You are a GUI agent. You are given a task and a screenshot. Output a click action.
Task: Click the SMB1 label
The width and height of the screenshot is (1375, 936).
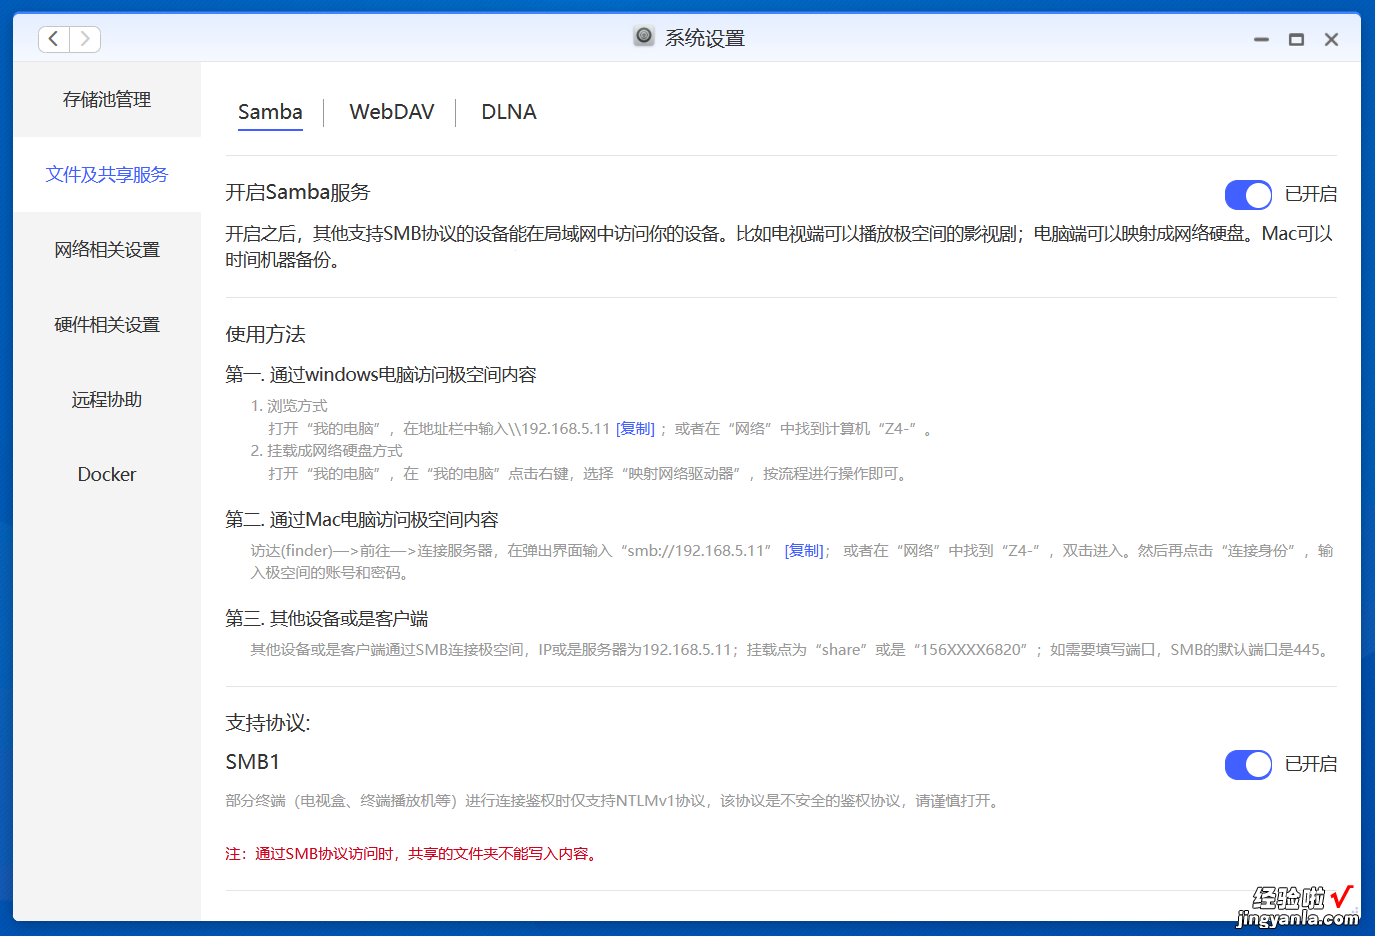click(253, 762)
